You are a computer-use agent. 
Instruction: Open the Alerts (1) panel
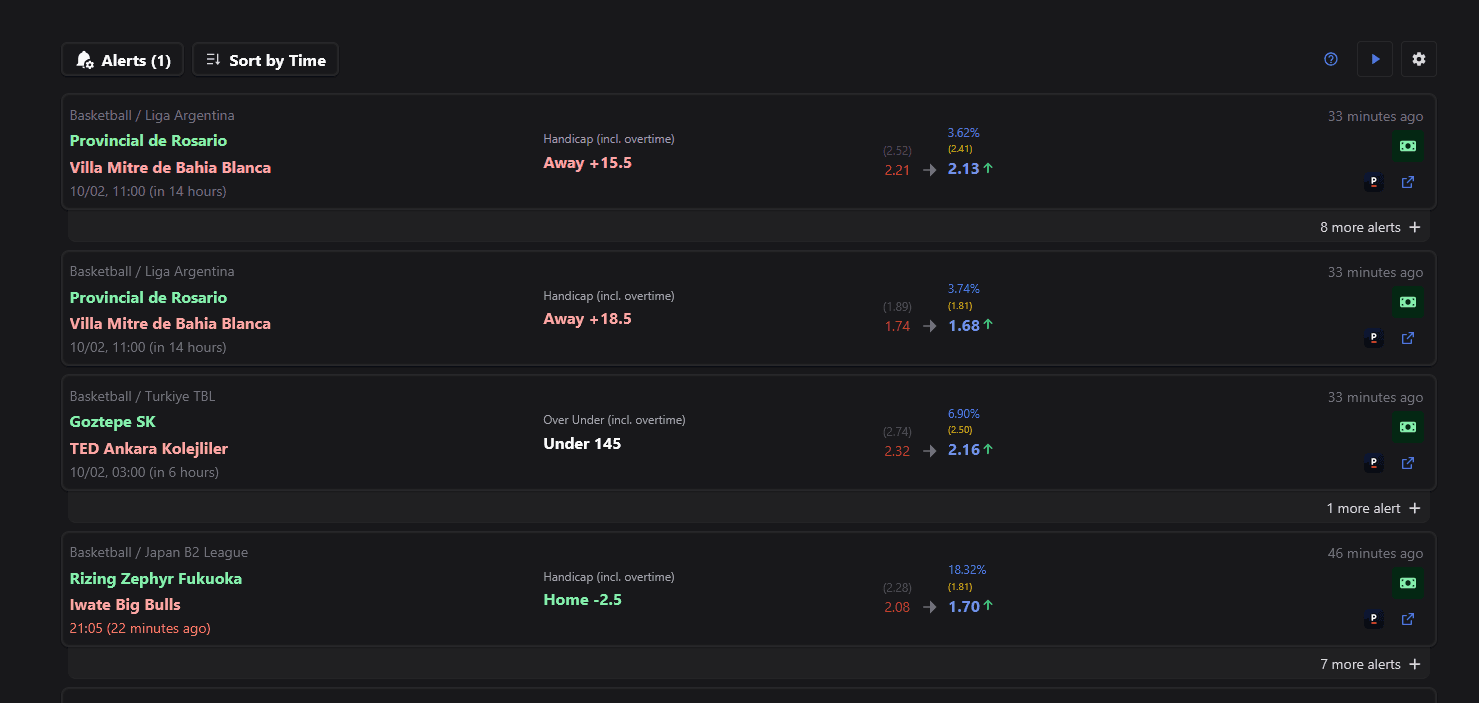[122, 59]
